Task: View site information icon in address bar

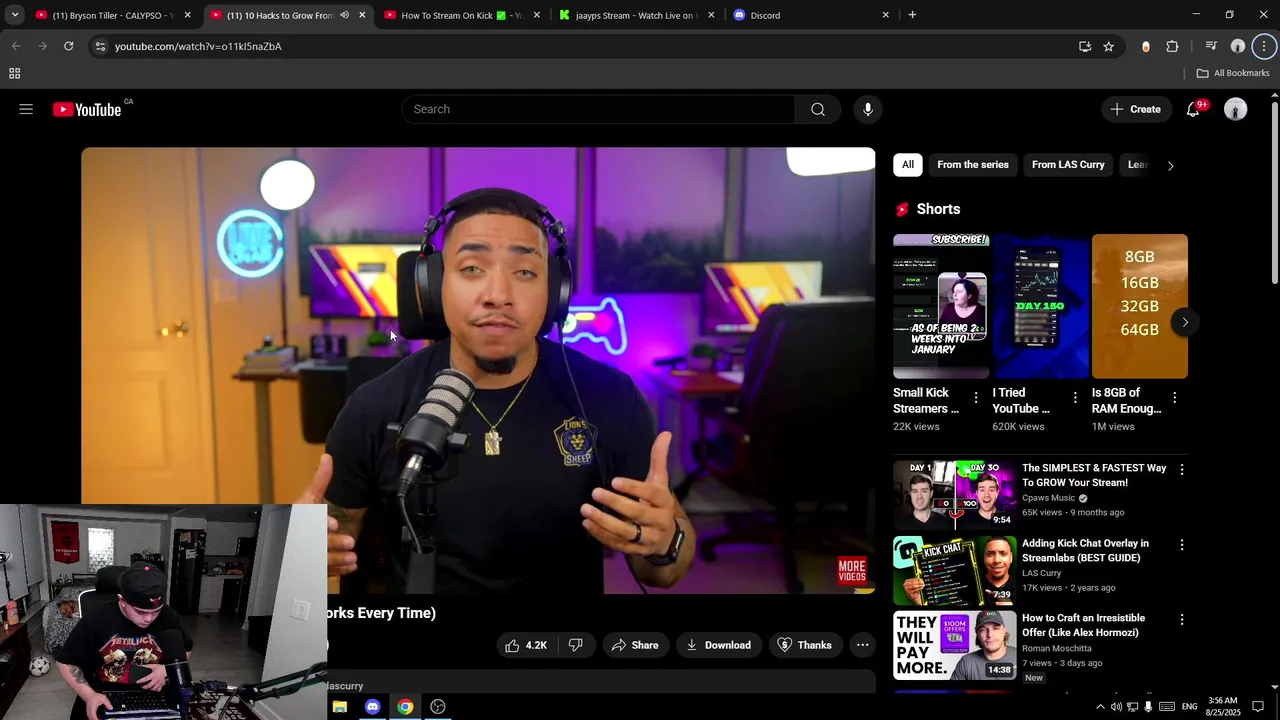Action: pyautogui.click(x=99, y=46)
